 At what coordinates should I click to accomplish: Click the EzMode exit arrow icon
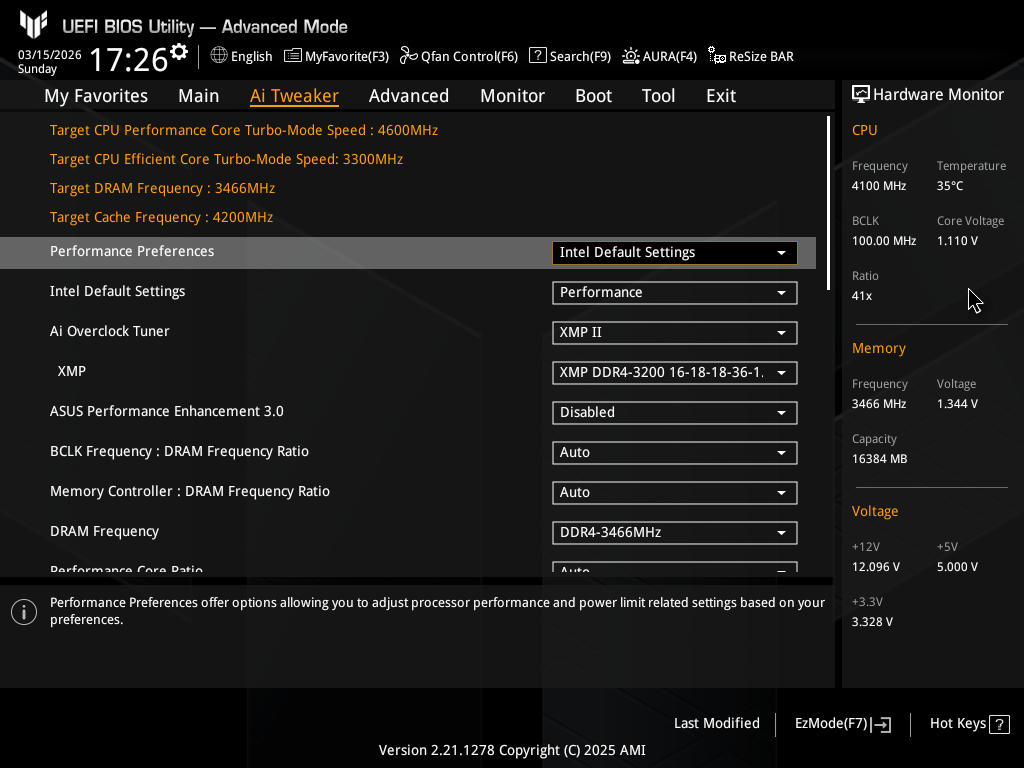(x=881, y=724)
